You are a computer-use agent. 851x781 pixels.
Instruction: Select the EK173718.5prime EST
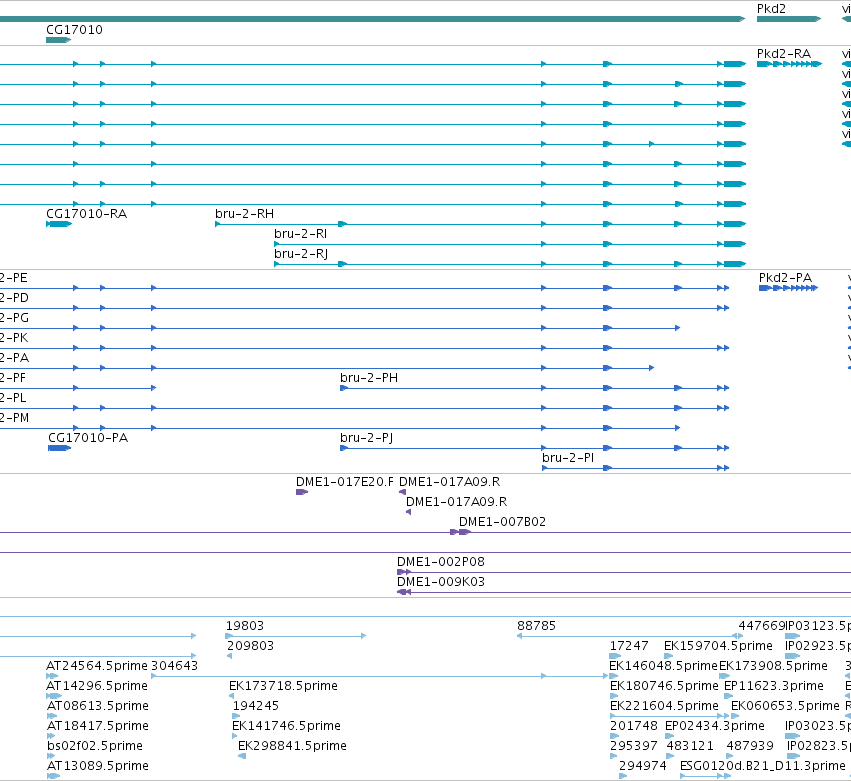click(232, 696)
